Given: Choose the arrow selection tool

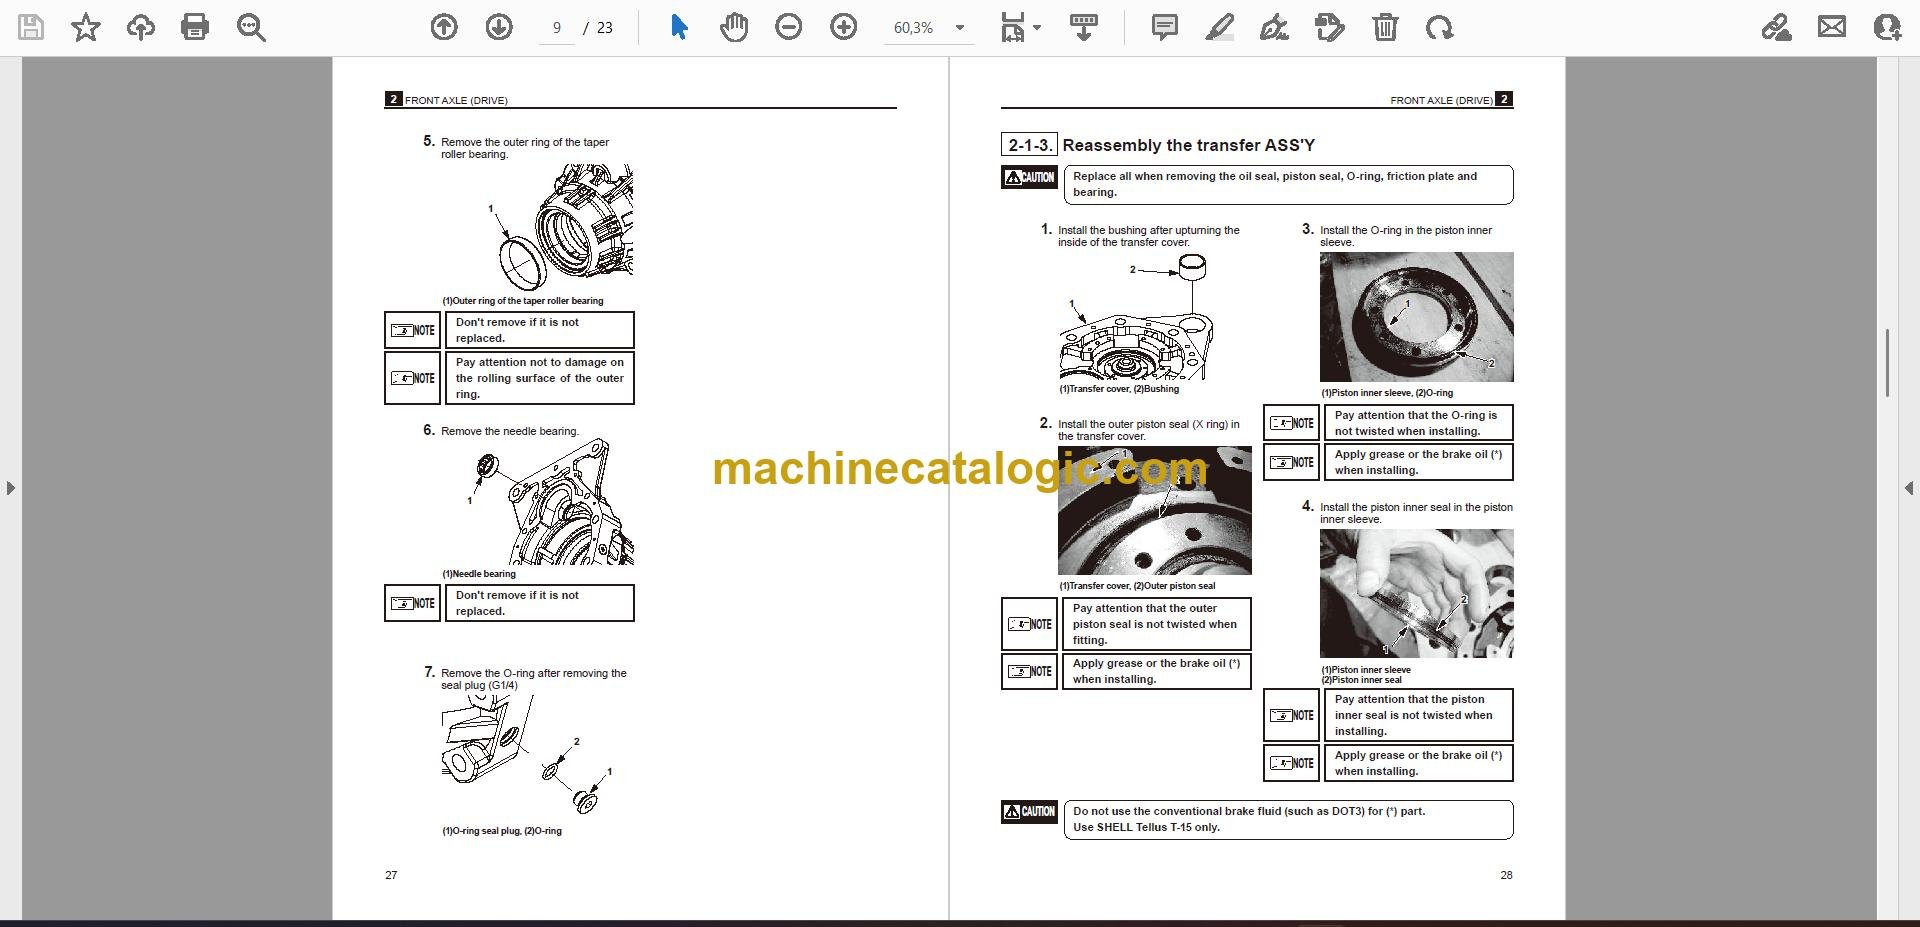Looking at the screenshot, I should [x=679, y=27].
